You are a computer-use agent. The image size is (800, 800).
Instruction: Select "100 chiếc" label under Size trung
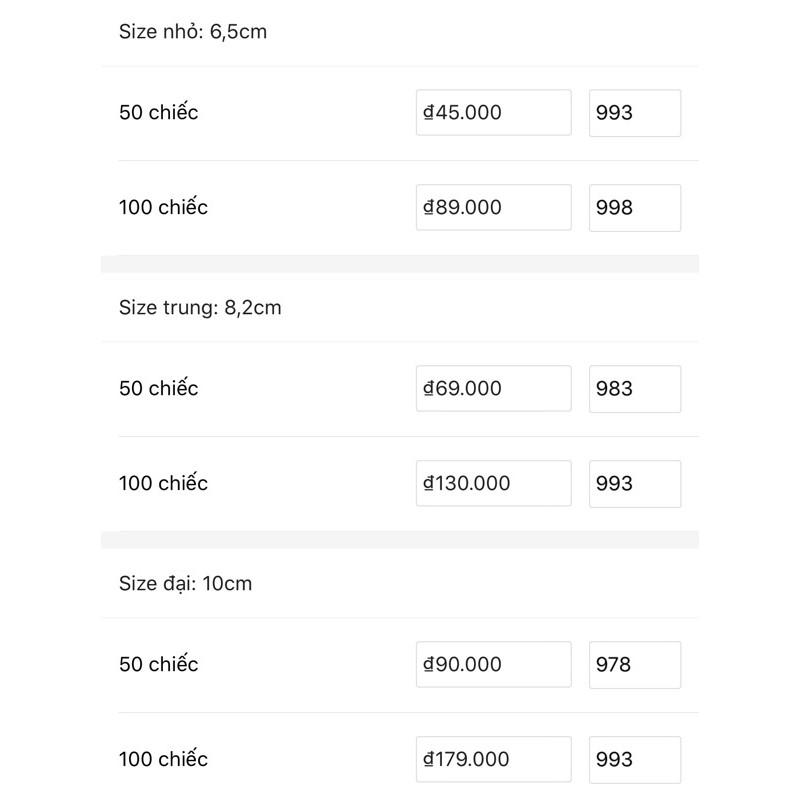tap(164, 483)
